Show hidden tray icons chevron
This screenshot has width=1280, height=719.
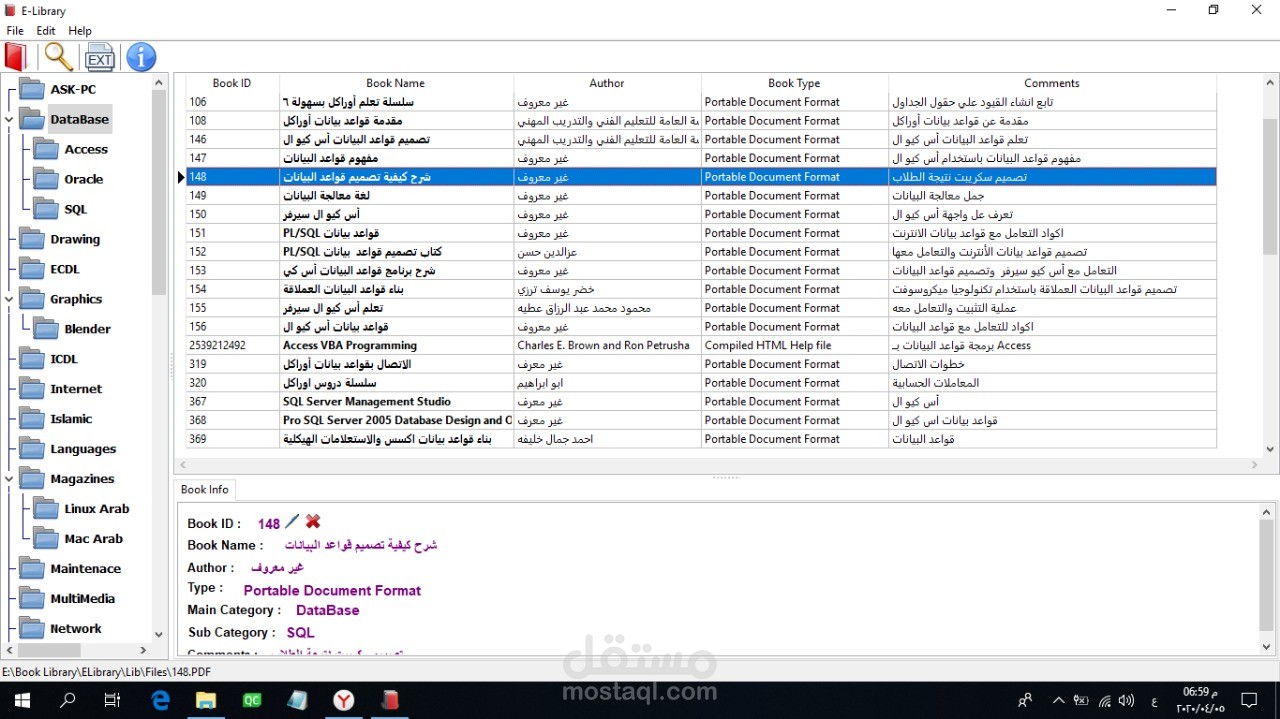1058,700
